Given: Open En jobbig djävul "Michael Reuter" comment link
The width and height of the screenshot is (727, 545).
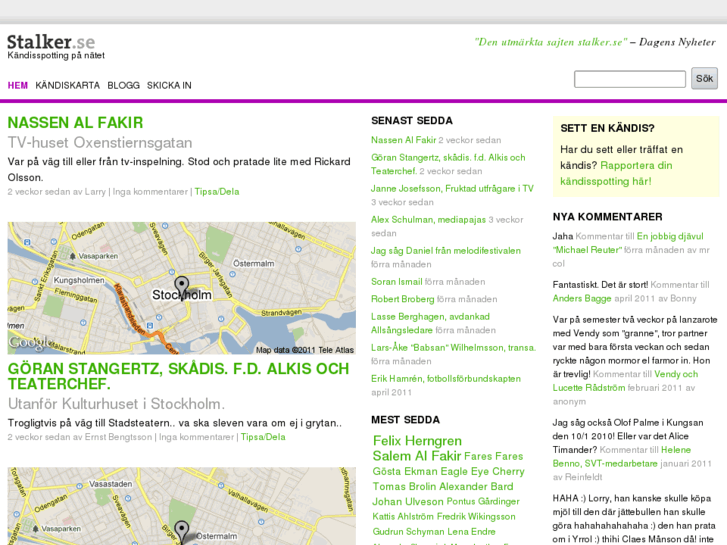Looking at the screenshot, I should point(628,243).
